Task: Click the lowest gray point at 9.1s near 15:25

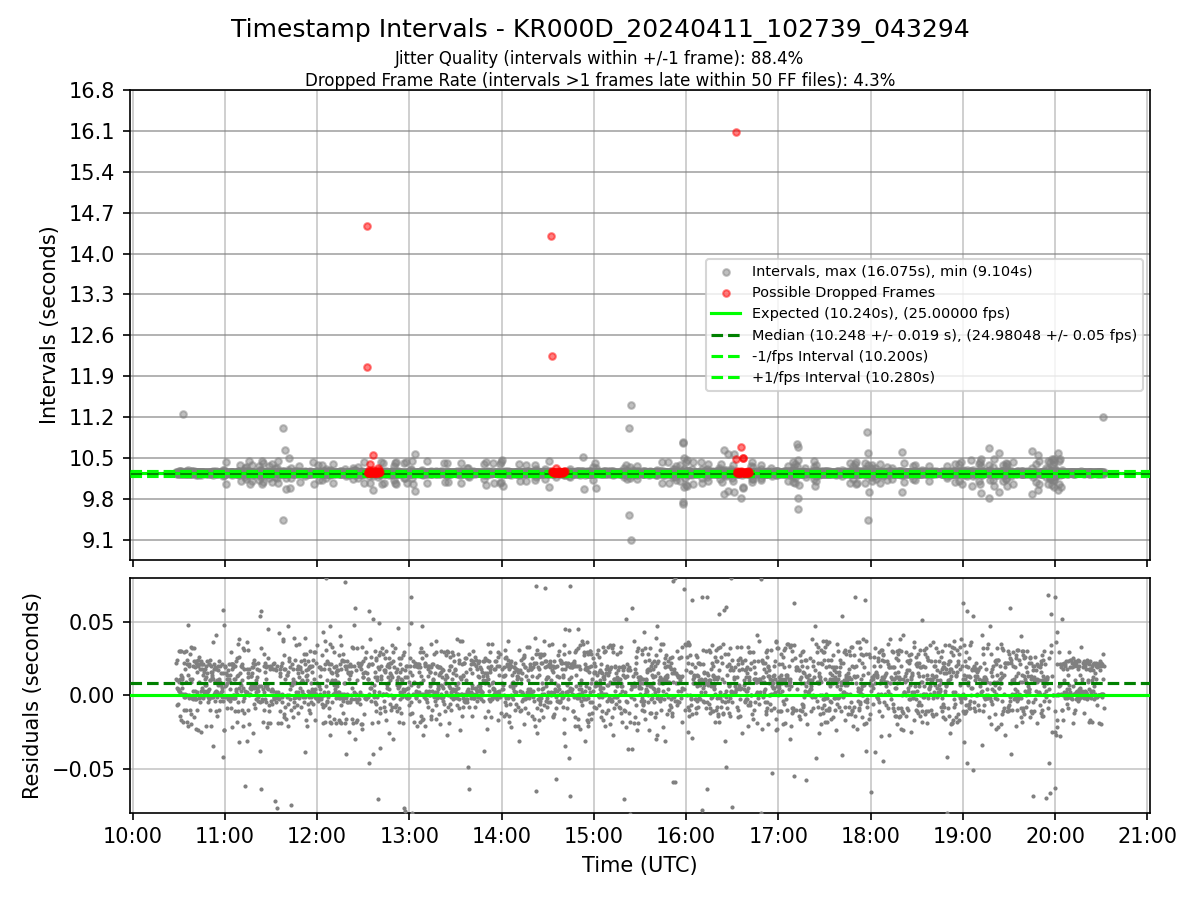Action: click(x=631, y=540)
